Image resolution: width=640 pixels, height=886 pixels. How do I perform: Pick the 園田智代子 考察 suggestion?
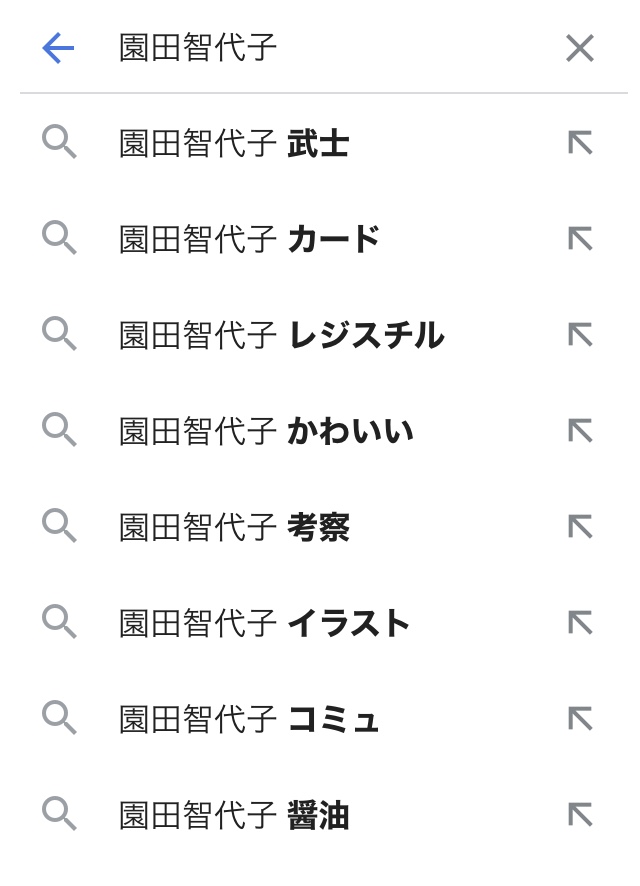click(x=234, y=528)
